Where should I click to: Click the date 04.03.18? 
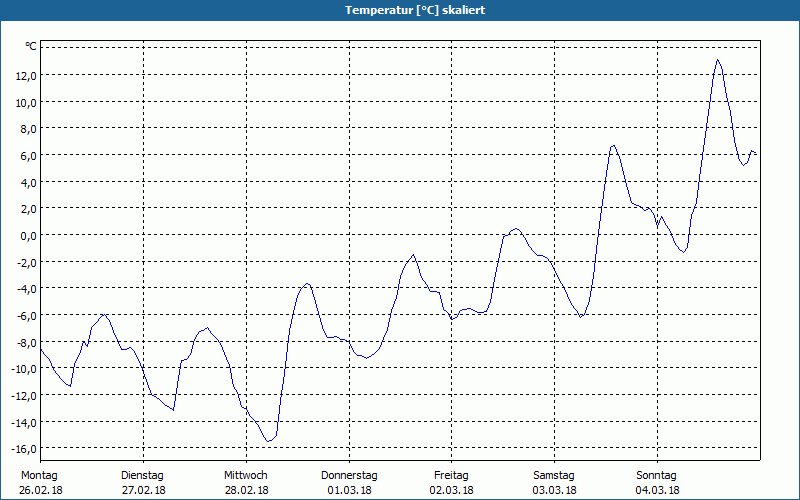pos(657,490)
